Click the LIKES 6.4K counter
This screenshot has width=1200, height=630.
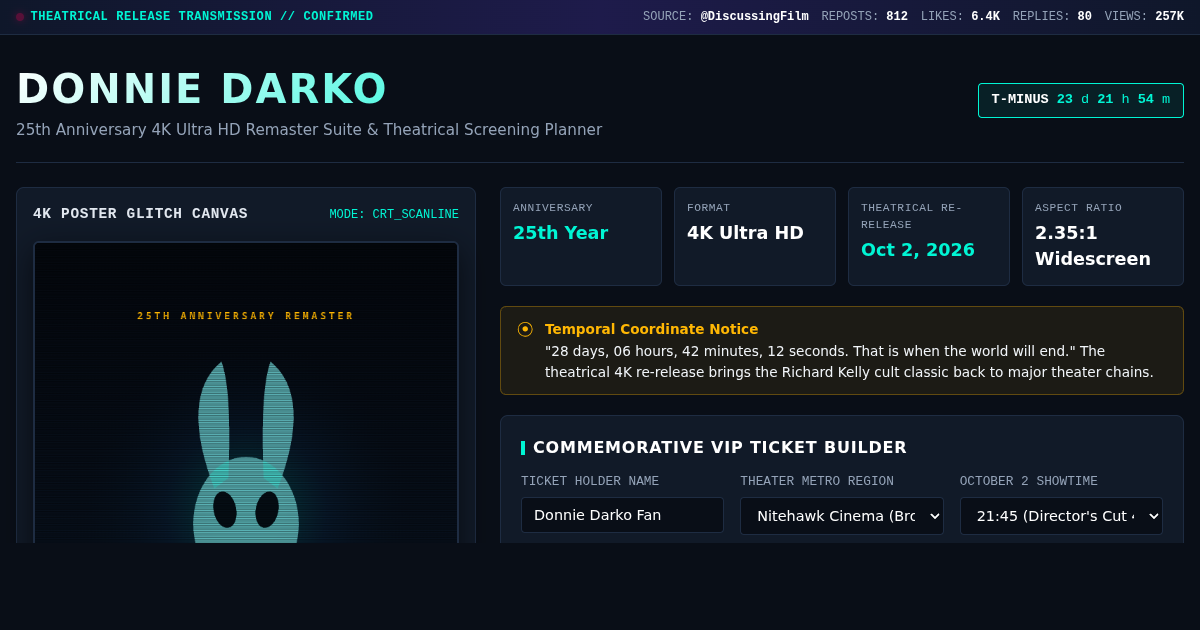pos(960,17)
